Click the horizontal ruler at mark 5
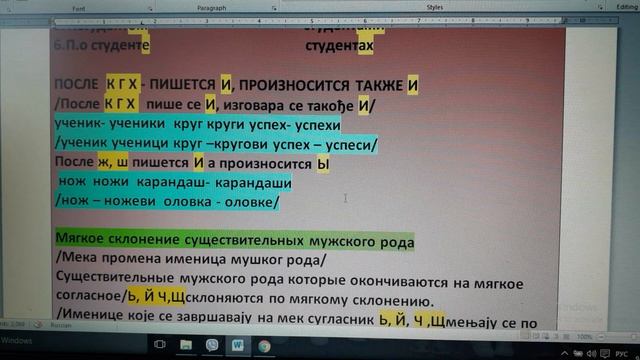The width and height of the screenshot is (640, 360). click(x=312, y=20)
